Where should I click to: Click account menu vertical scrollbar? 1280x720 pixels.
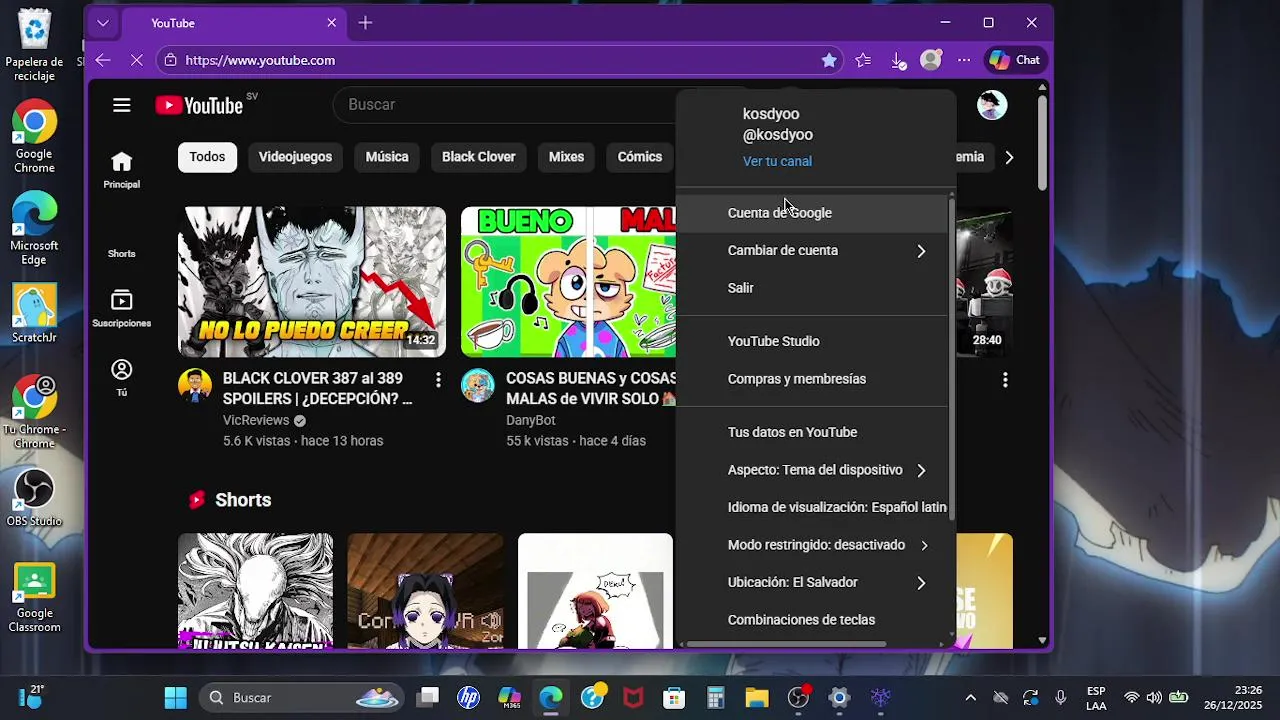(951, 357)
